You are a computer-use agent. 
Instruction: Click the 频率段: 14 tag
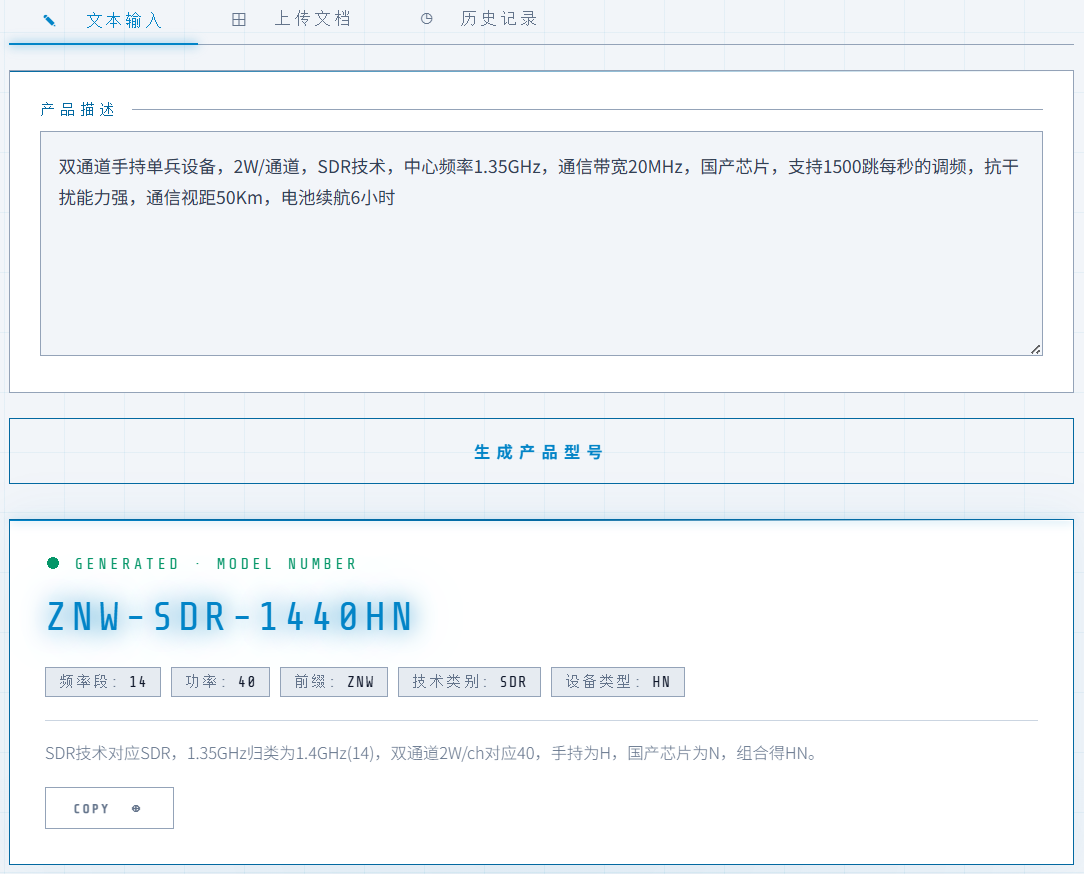103,682
